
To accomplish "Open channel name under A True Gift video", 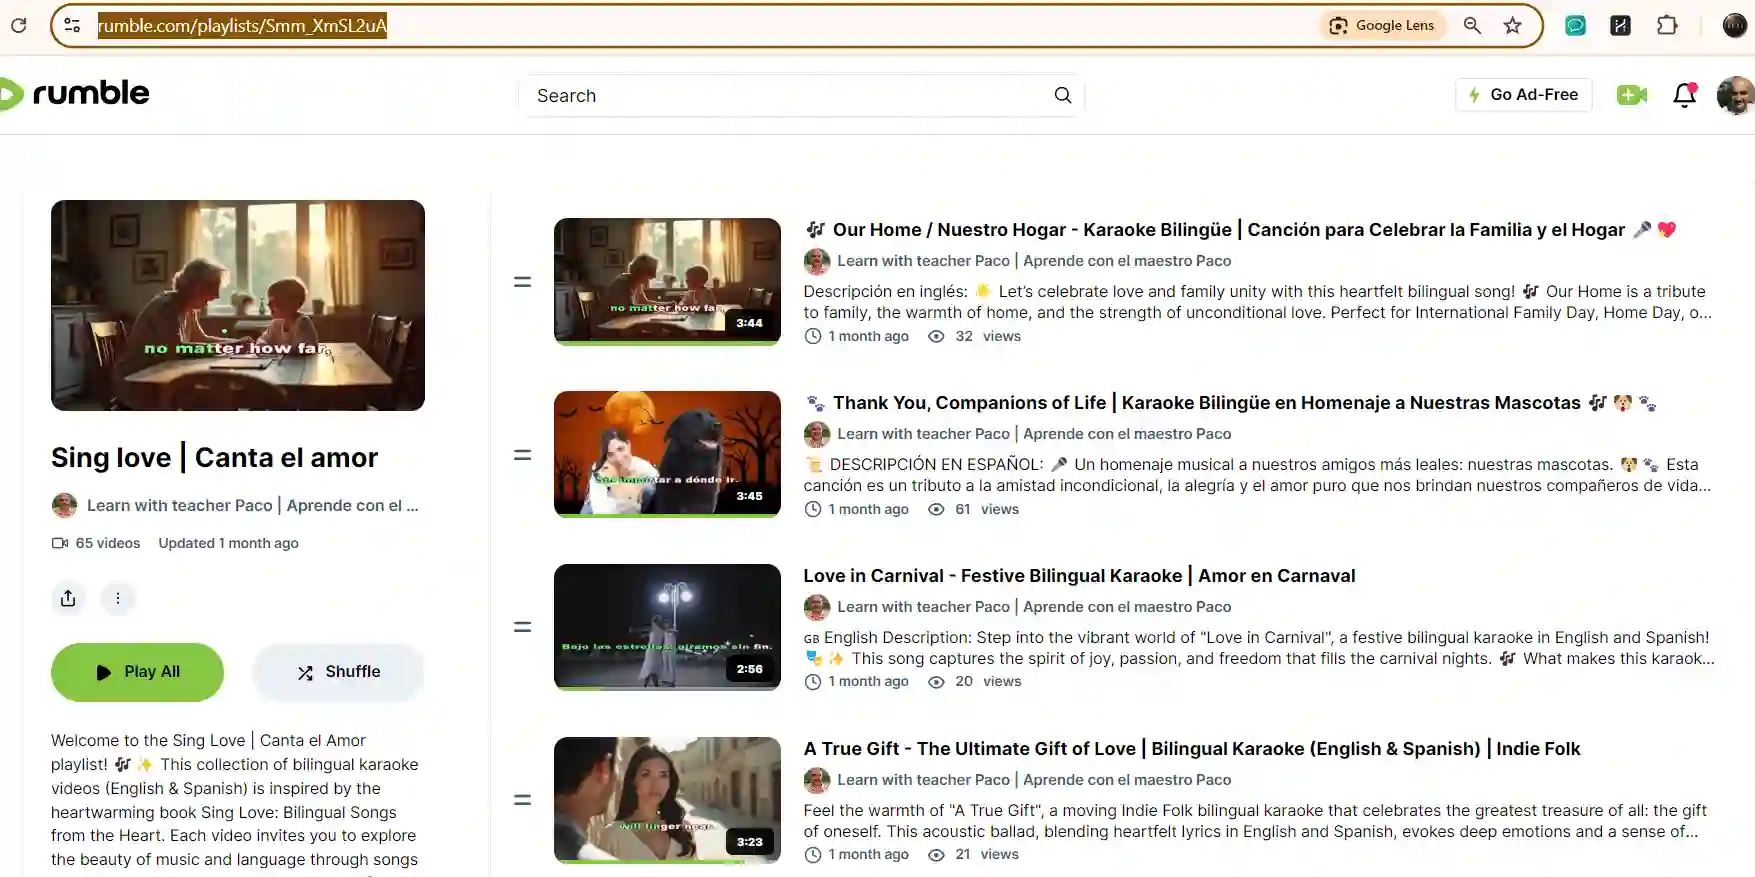I will click(x=1034, y=779).
